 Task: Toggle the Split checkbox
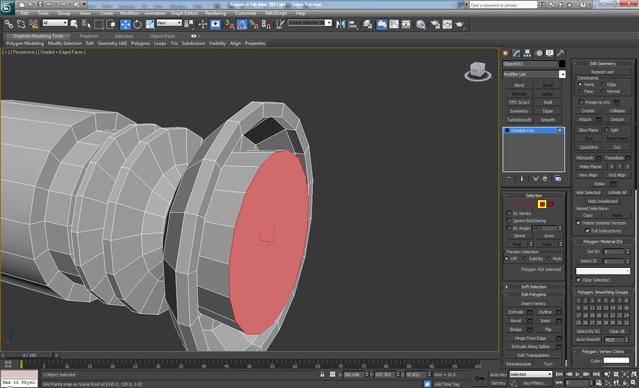(x=606, y=130)
